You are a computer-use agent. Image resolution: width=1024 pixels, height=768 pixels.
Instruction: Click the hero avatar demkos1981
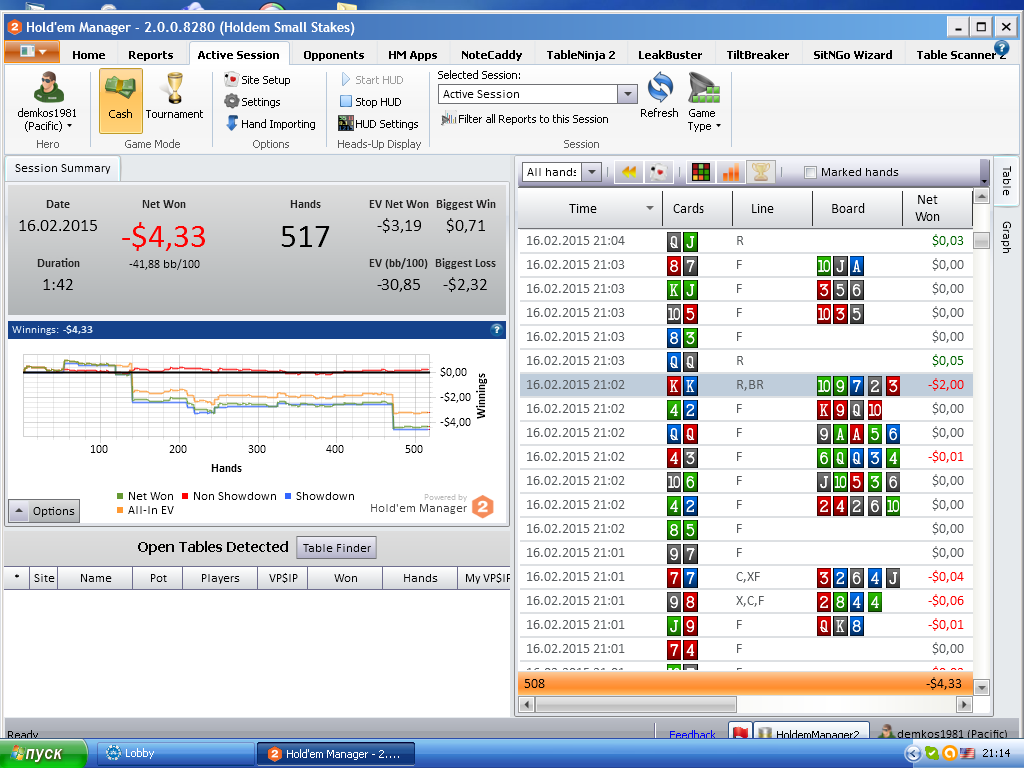(x=48, y=88)
